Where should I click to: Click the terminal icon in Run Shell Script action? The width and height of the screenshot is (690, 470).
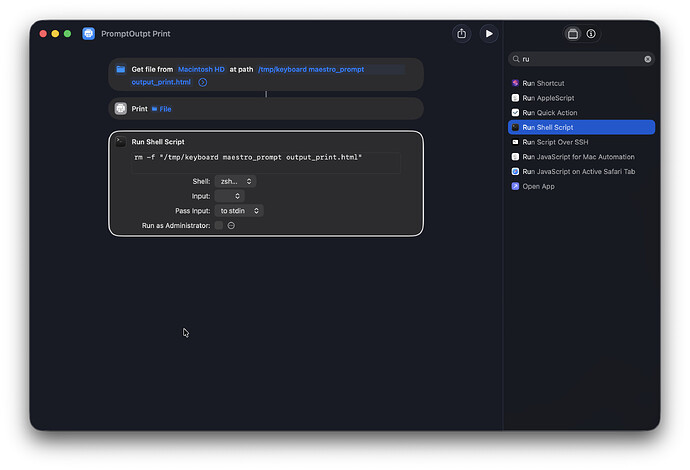121,142
